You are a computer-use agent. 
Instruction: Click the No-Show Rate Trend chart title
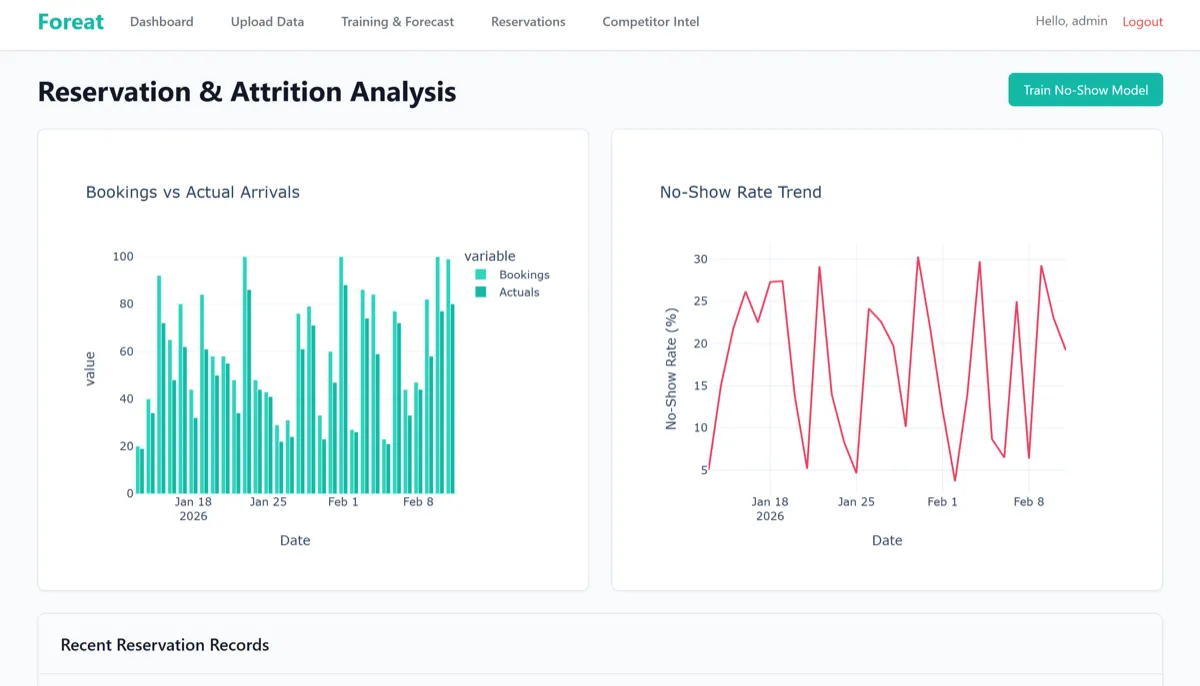coord(740,192)
